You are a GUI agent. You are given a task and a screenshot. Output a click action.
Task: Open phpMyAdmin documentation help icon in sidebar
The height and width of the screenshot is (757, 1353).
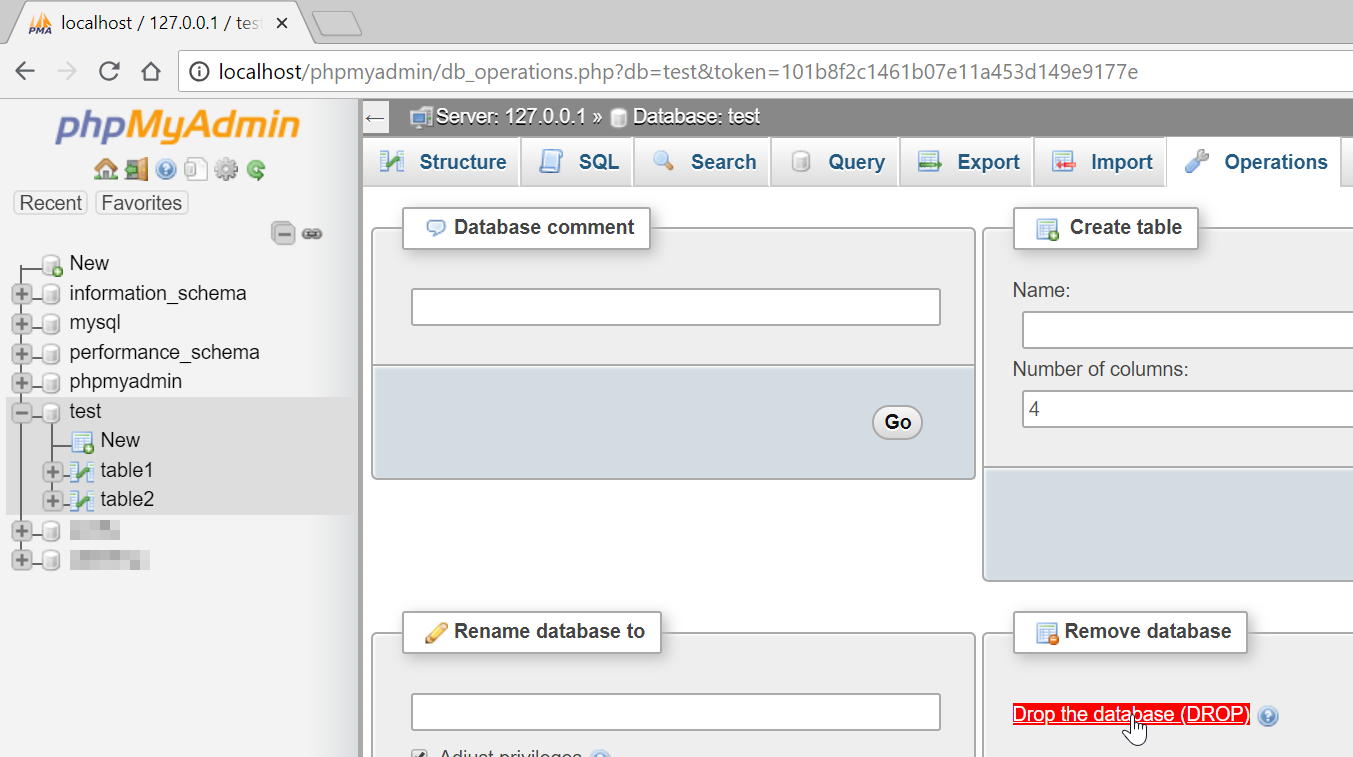click(x=166, y=169)
